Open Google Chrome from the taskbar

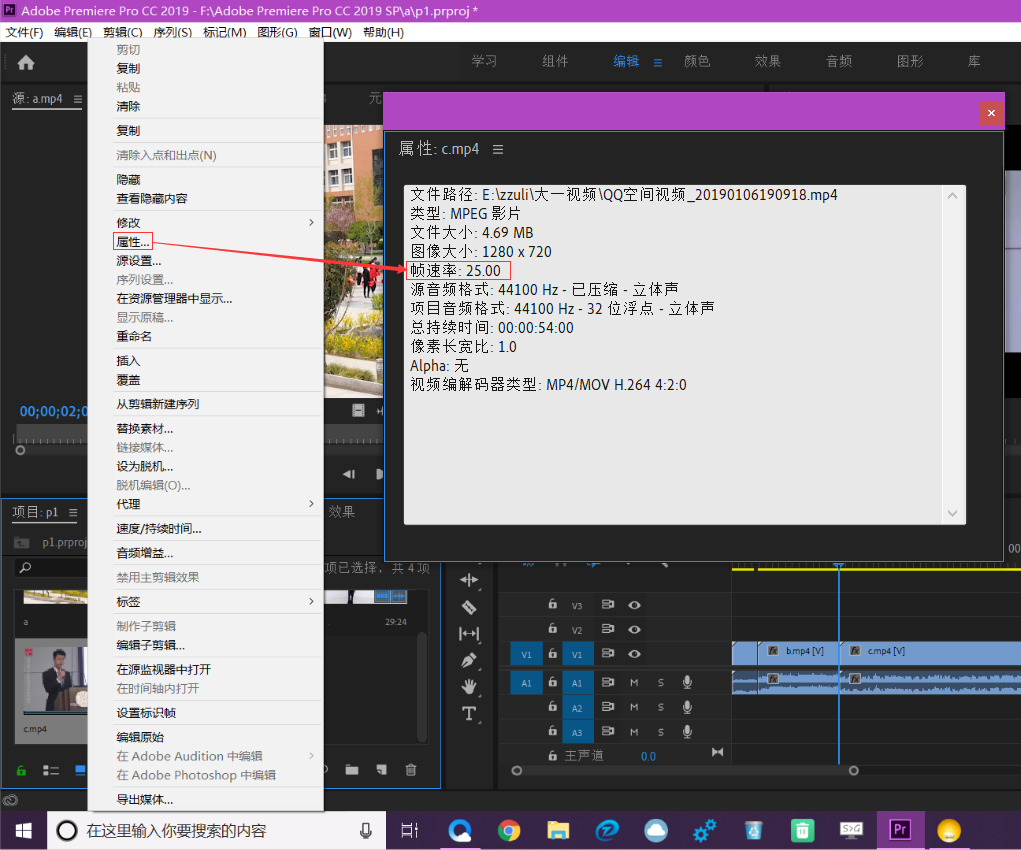pos(509,830)
